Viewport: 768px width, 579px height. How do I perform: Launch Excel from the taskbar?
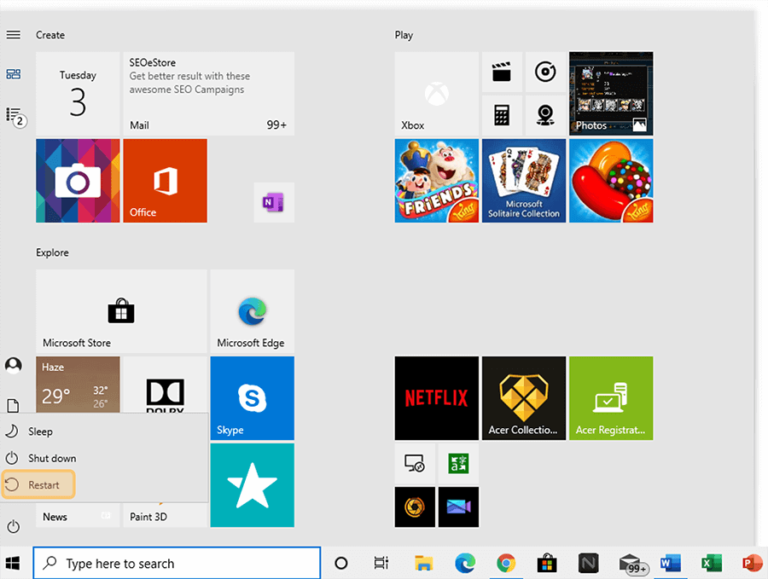point(711,563)
